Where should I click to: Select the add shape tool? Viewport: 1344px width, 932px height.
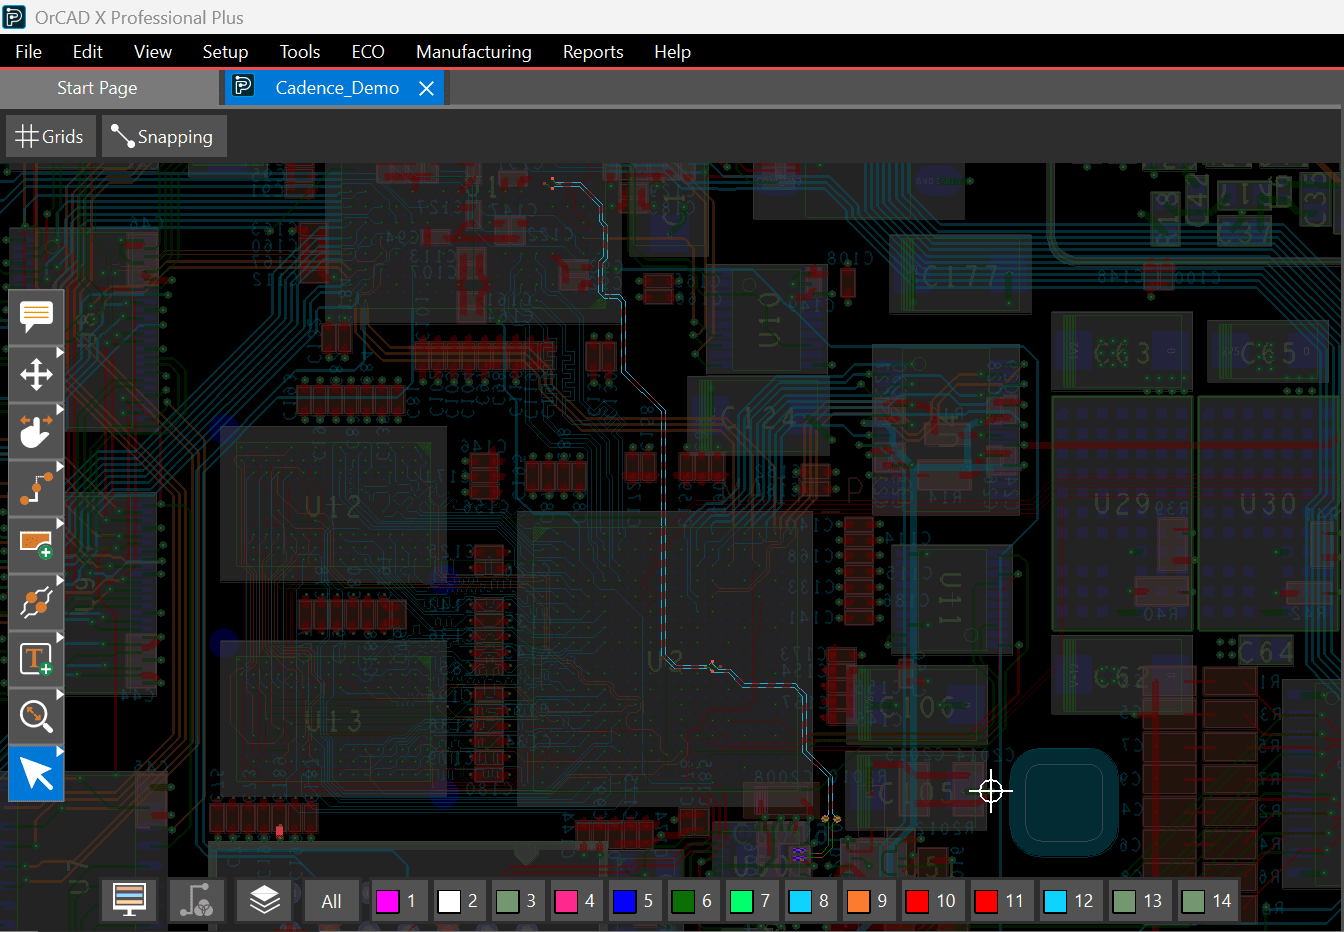coord(36,546)
